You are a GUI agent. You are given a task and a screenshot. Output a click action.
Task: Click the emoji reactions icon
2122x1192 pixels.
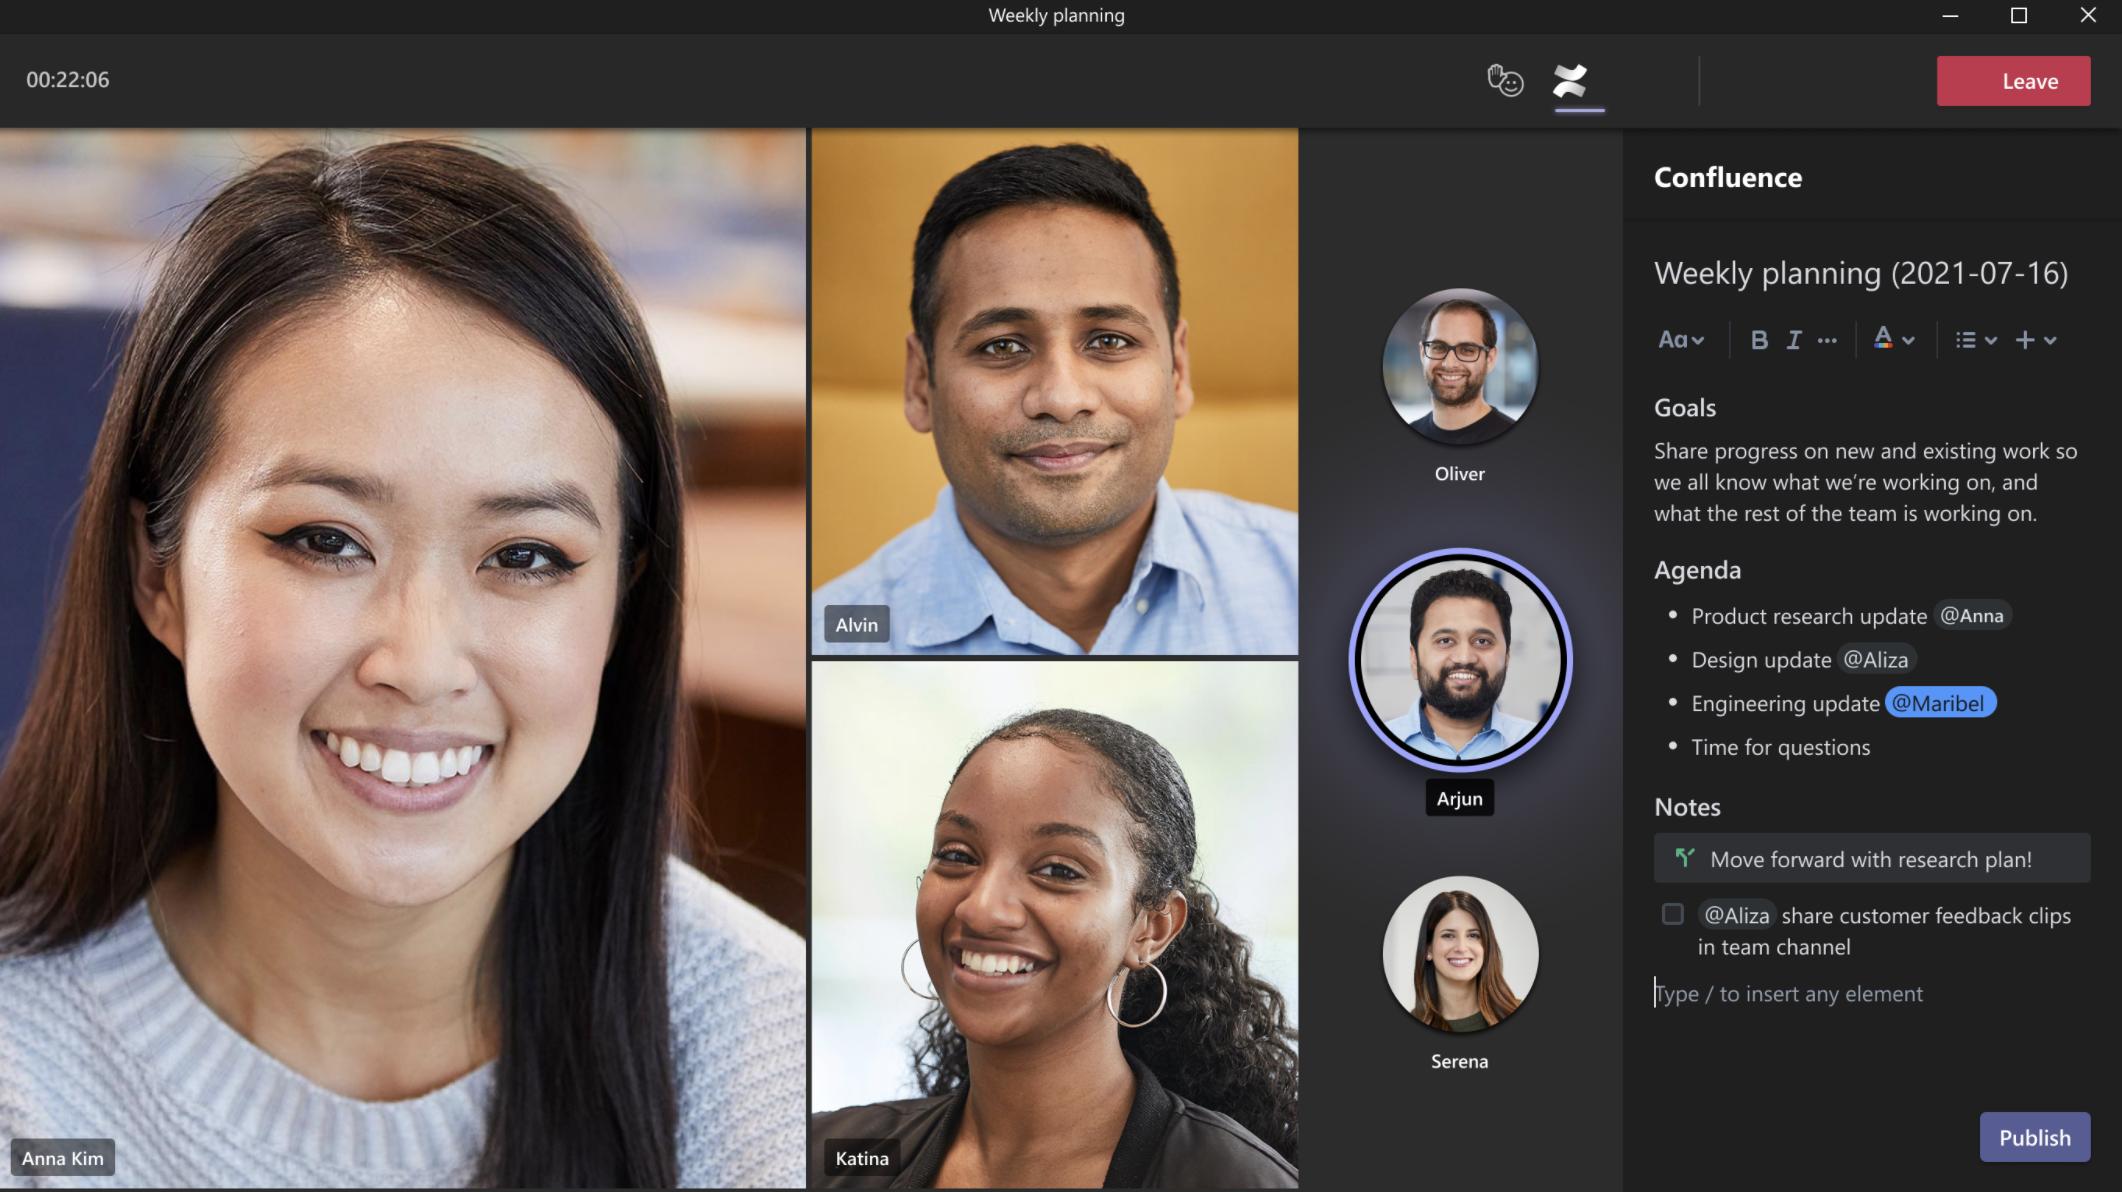tap(1506, 80)
